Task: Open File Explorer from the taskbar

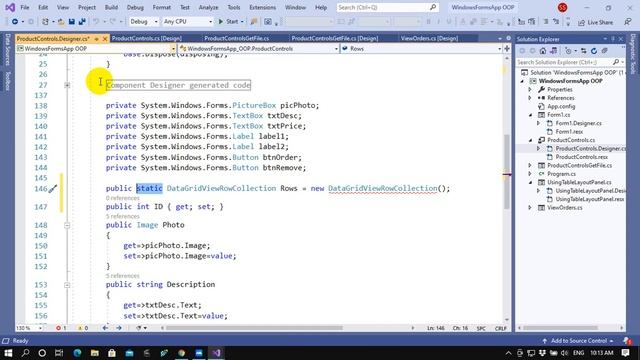Action: 95,353
